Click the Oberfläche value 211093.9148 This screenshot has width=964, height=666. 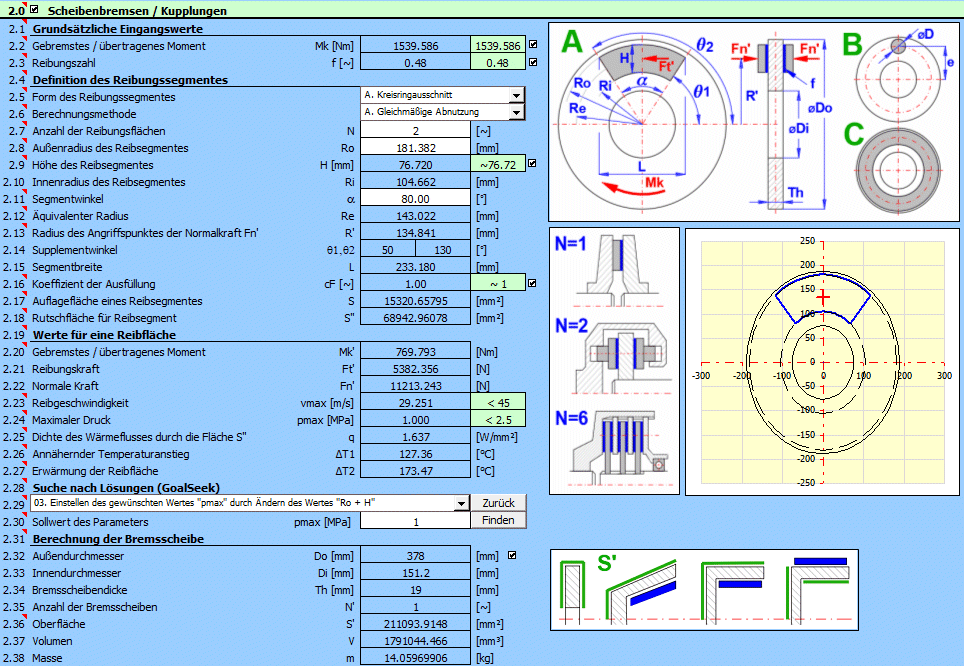tap(416, 624)
